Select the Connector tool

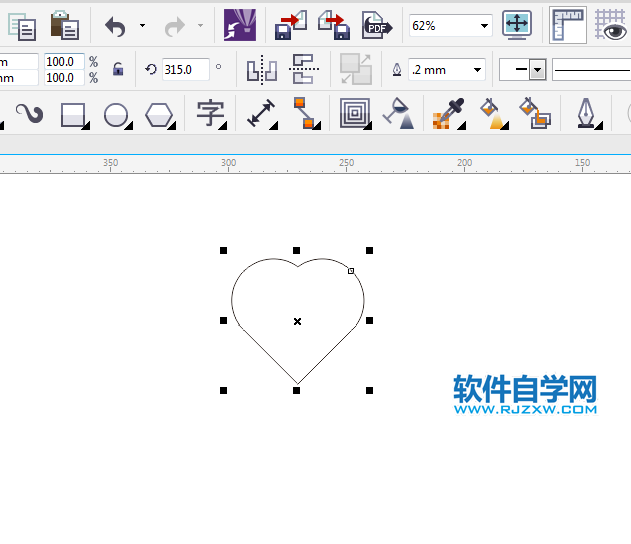click(307, 113)
